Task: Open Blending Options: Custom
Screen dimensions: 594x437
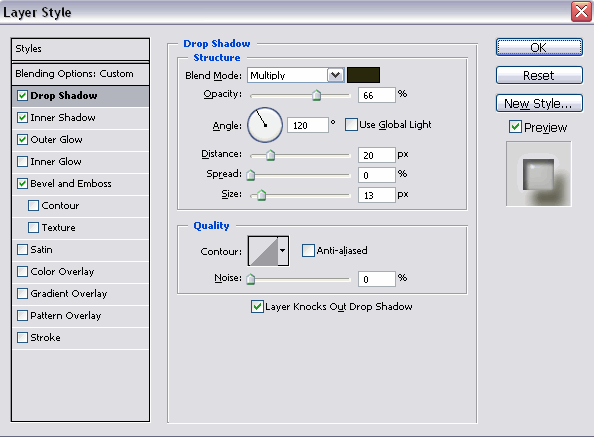Action: pyautogui.click(x=80, y=73)
